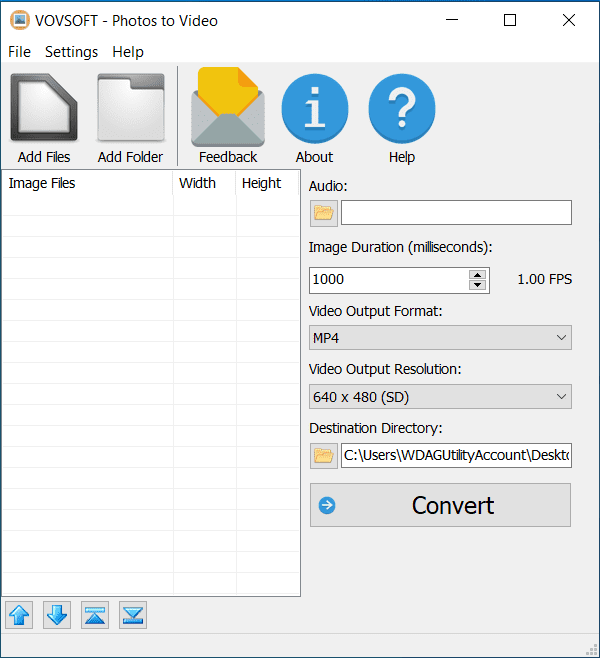Maximize the Photos to Video window
Screen dimensions: 600x658
coord(510,20)
